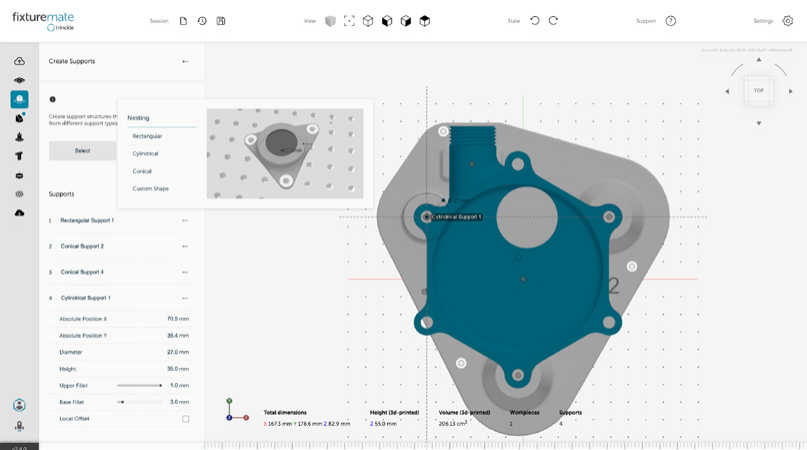The height and width of the screenshot is (450, 807).
Task: Choose Cylindrical from the support type menu
Action: [146, 154]
